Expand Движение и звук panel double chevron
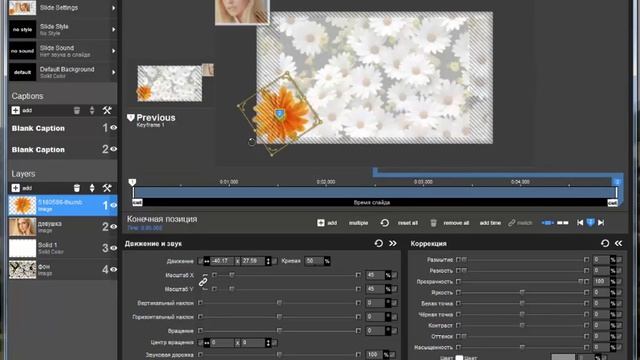Image resolution: width=640 pixels, height=360 pixels. coord(393,243)
